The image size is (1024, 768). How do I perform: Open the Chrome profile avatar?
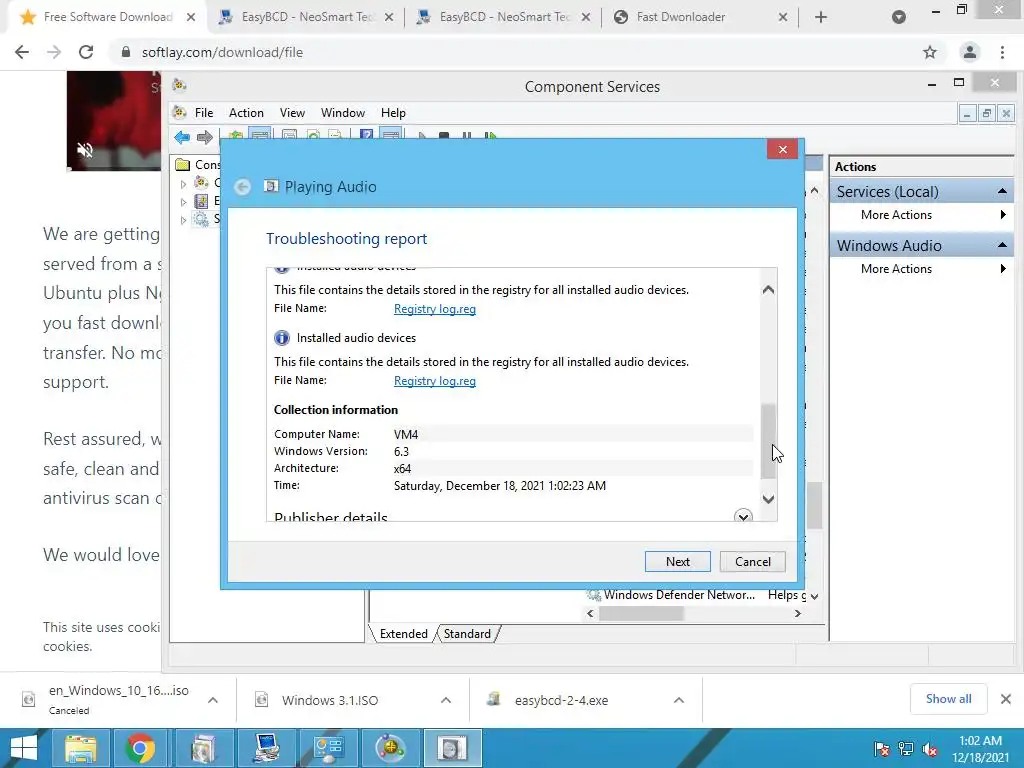970,52
